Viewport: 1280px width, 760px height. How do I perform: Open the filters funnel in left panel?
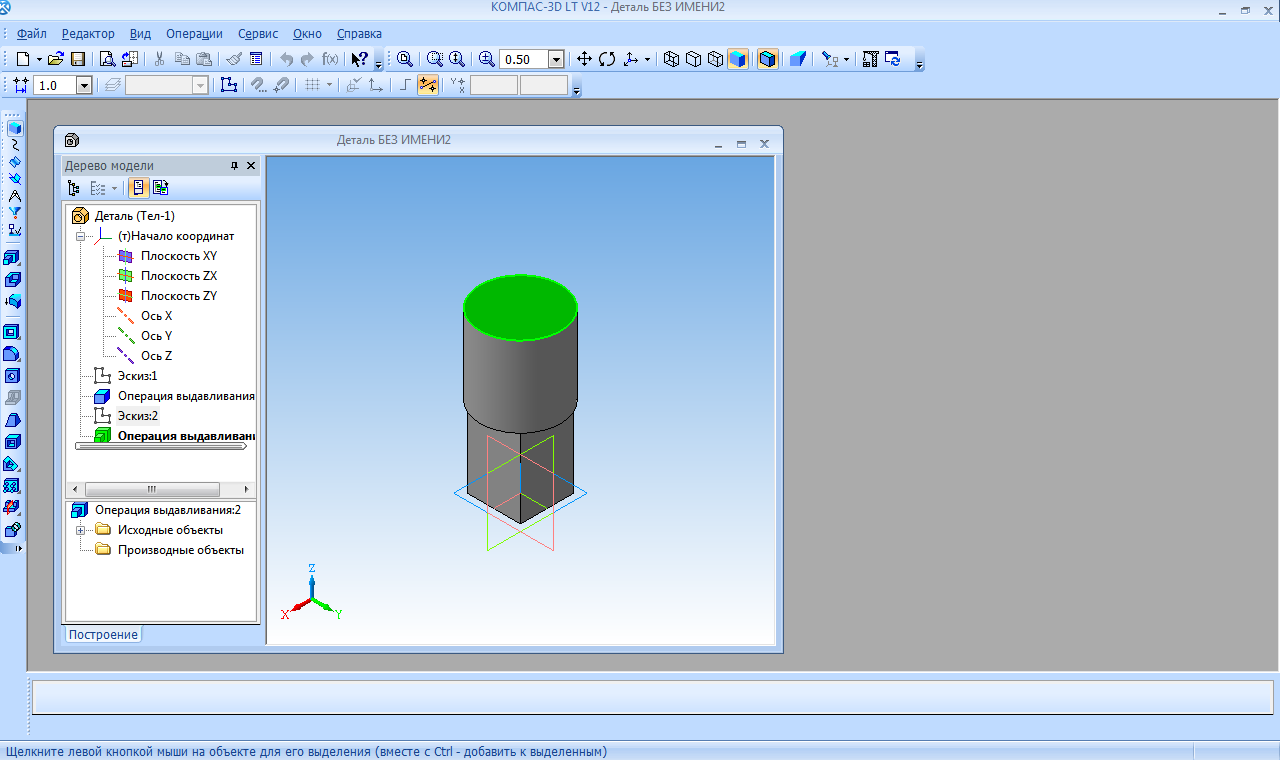point(14,213)
